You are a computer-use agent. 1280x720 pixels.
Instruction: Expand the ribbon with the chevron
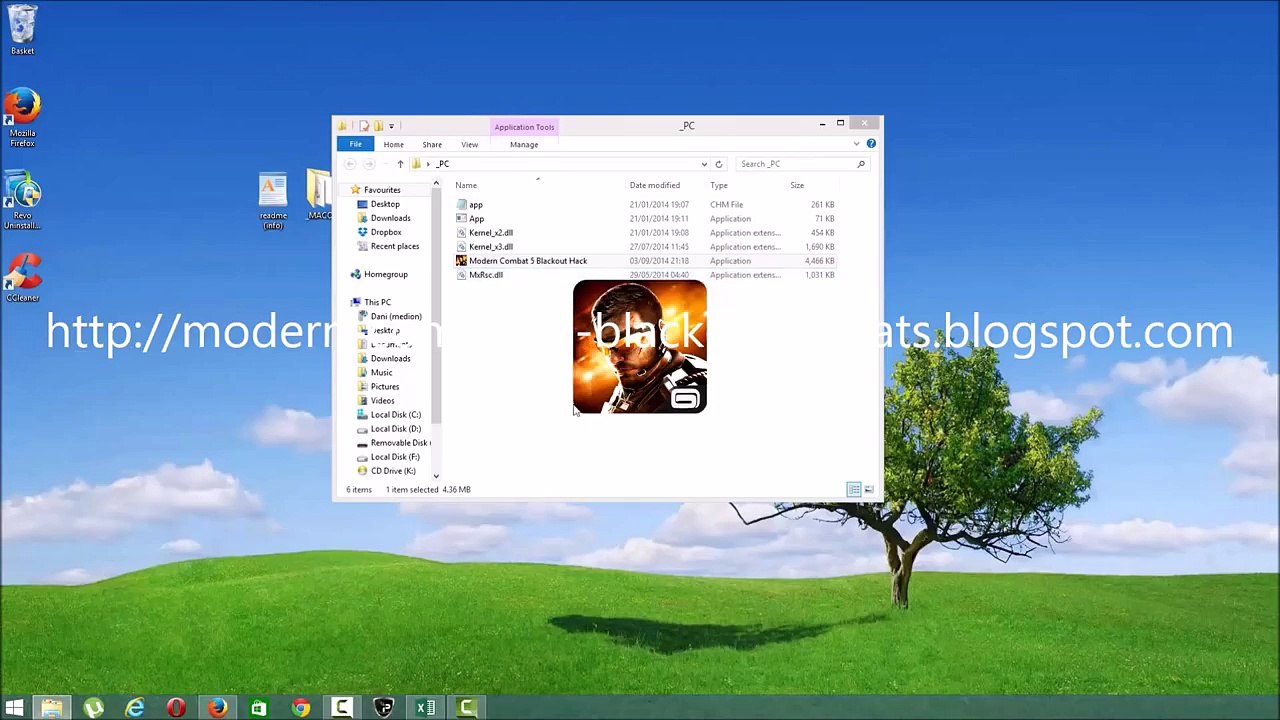click(856, 144)
